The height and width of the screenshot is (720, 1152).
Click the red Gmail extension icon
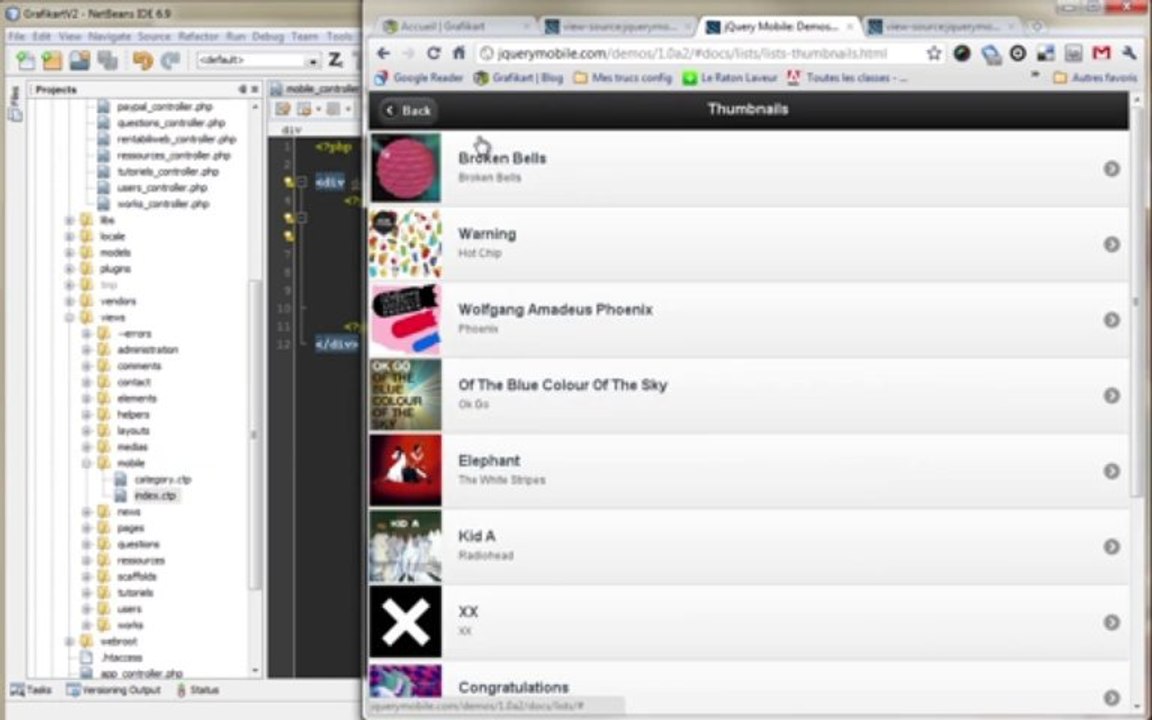(1101, 53)
